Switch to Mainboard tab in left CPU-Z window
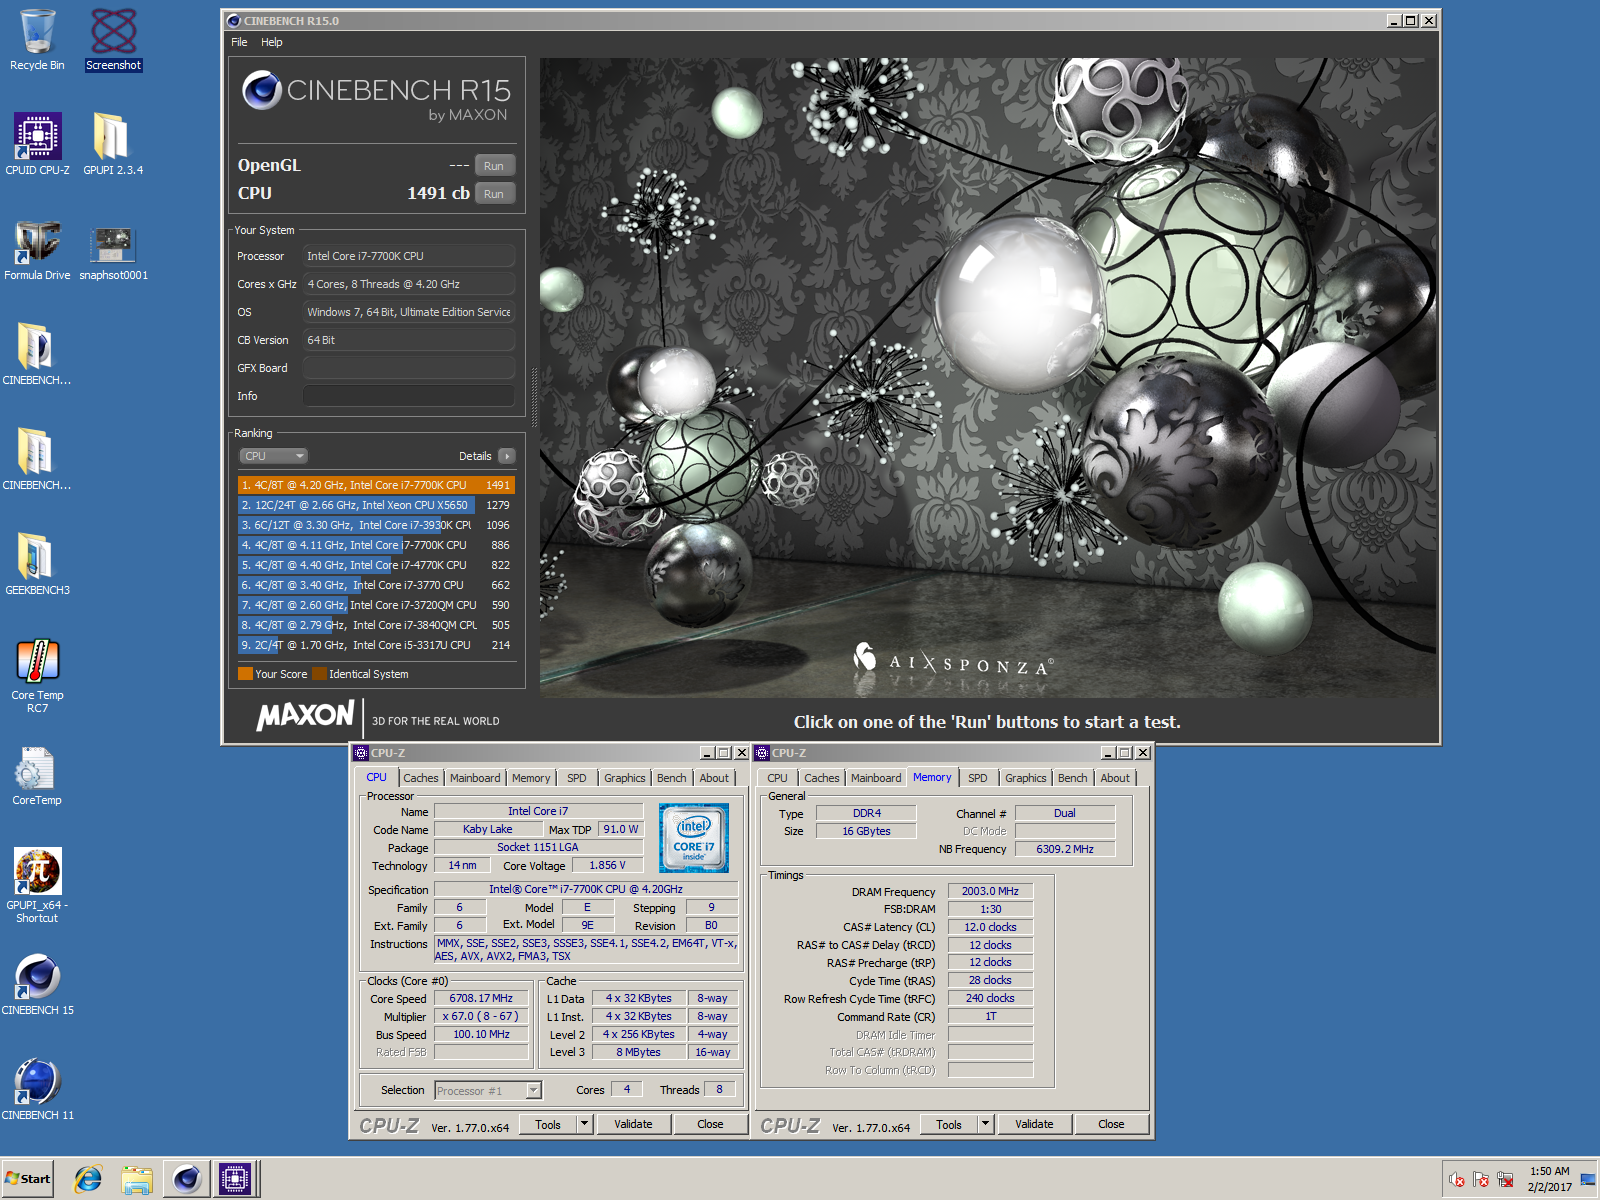Viewport: 1600px width, 1200px height. tap(475, 778)
